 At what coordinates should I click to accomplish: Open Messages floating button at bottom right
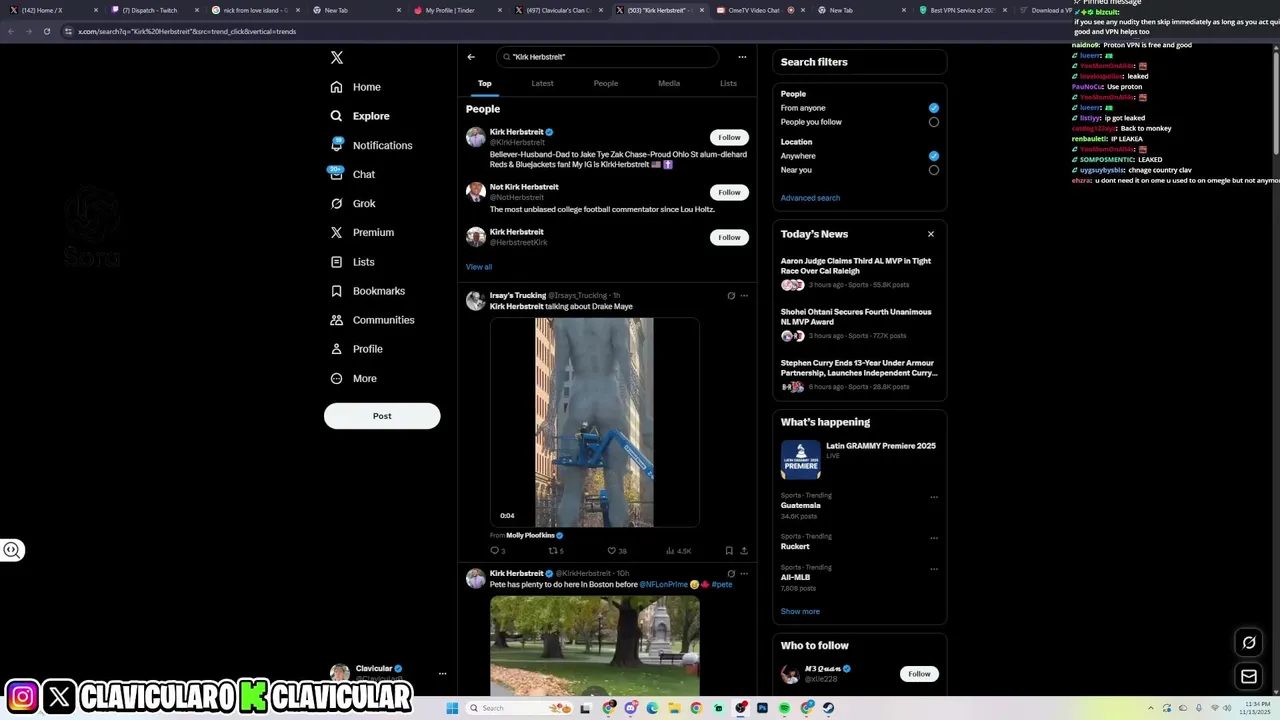1249,677
